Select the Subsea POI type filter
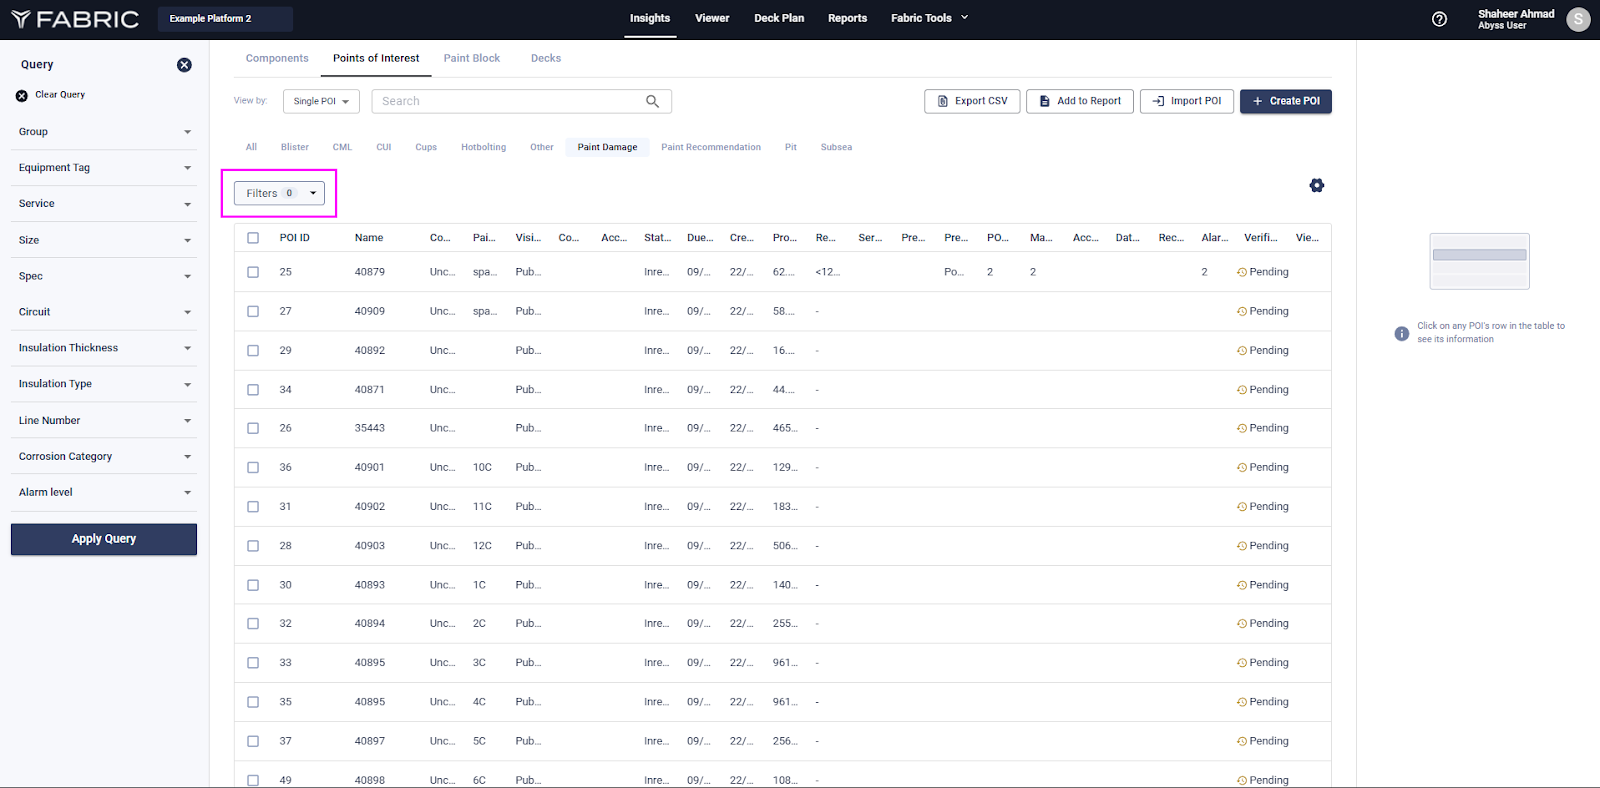This screenshot has height=788, width=1600. point(836,147)
